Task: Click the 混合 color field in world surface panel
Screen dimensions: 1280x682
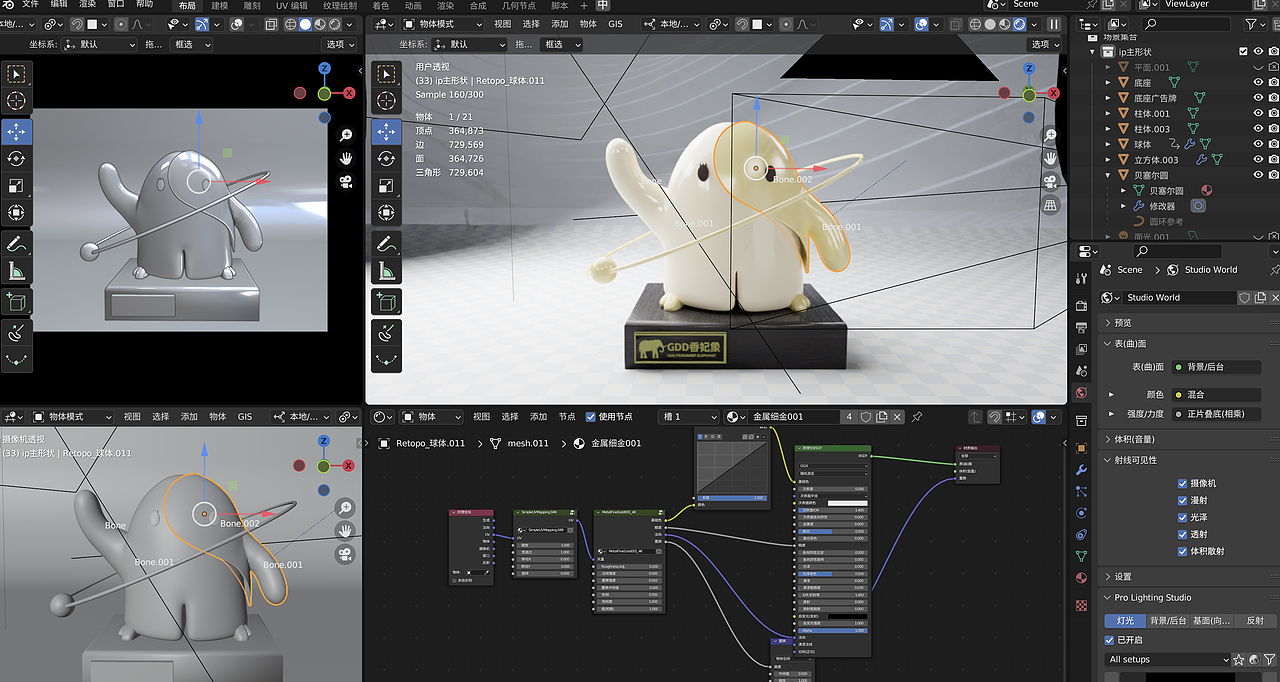Action: point(1216,395)
